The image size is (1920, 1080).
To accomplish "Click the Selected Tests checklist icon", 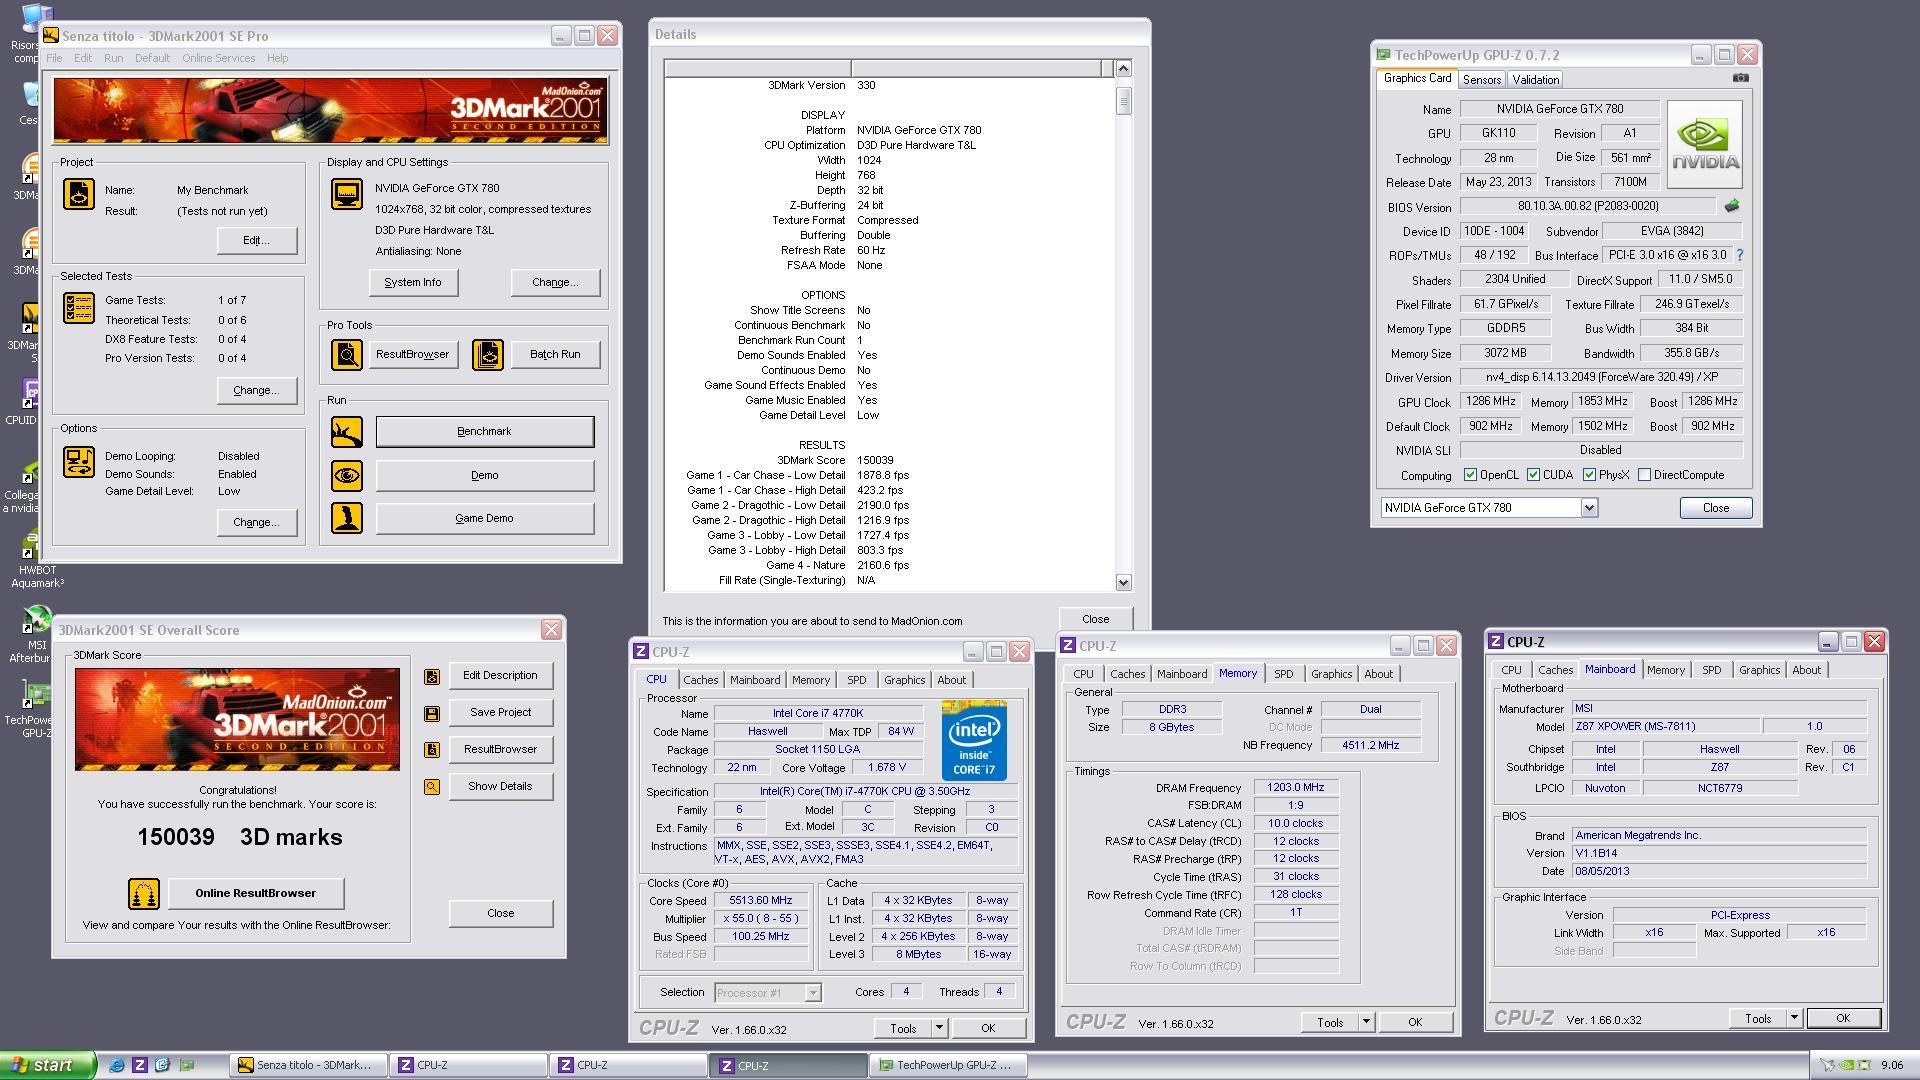I will click(x=79, y=308).
